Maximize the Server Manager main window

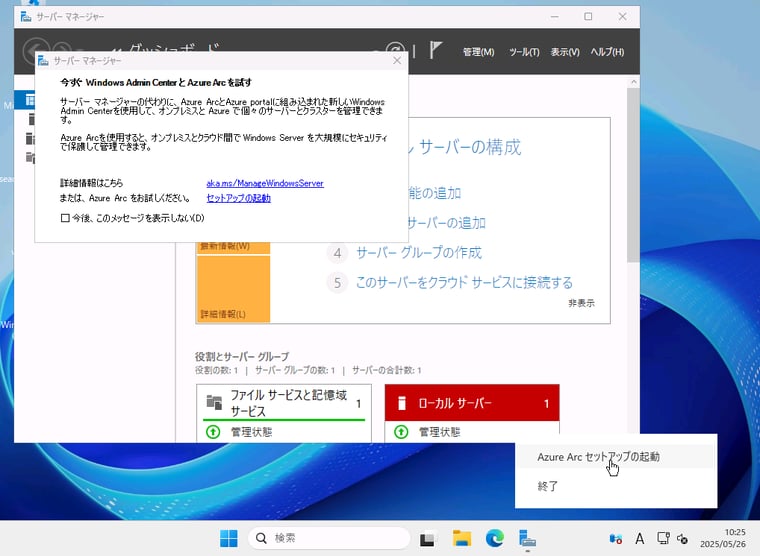click(588, 16)
